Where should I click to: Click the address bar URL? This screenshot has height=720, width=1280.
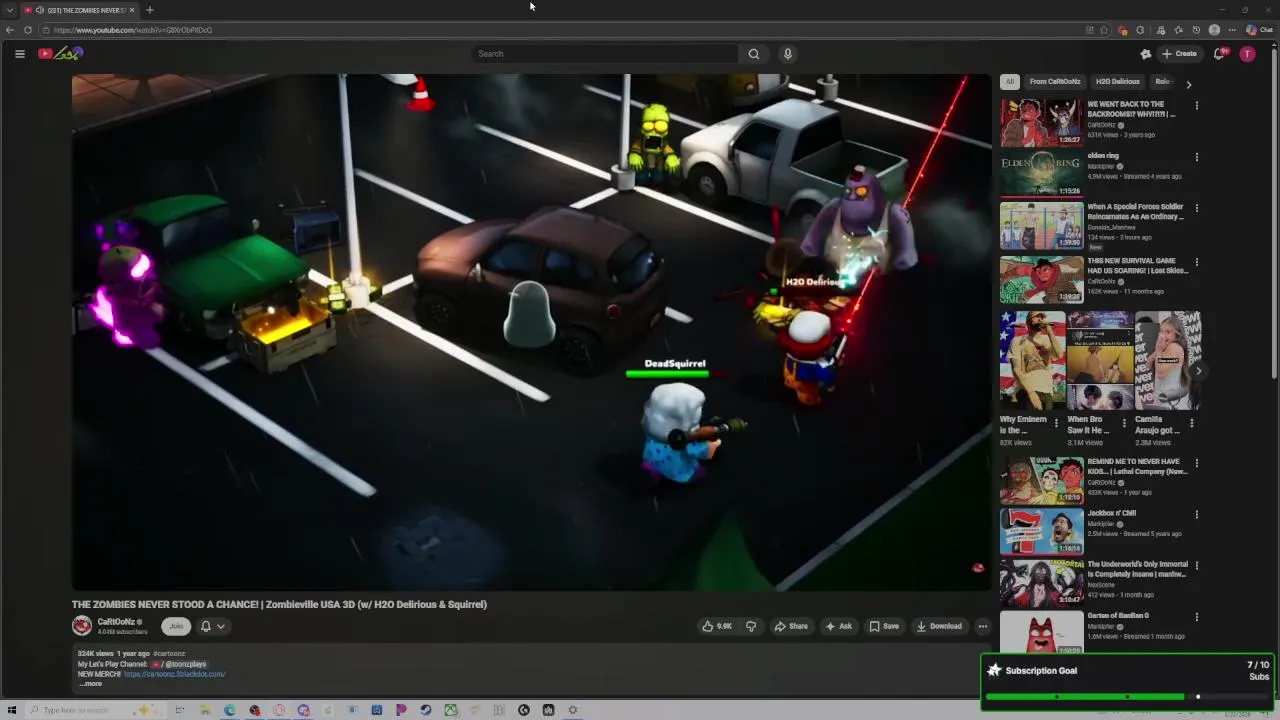[x=133, y=30]
